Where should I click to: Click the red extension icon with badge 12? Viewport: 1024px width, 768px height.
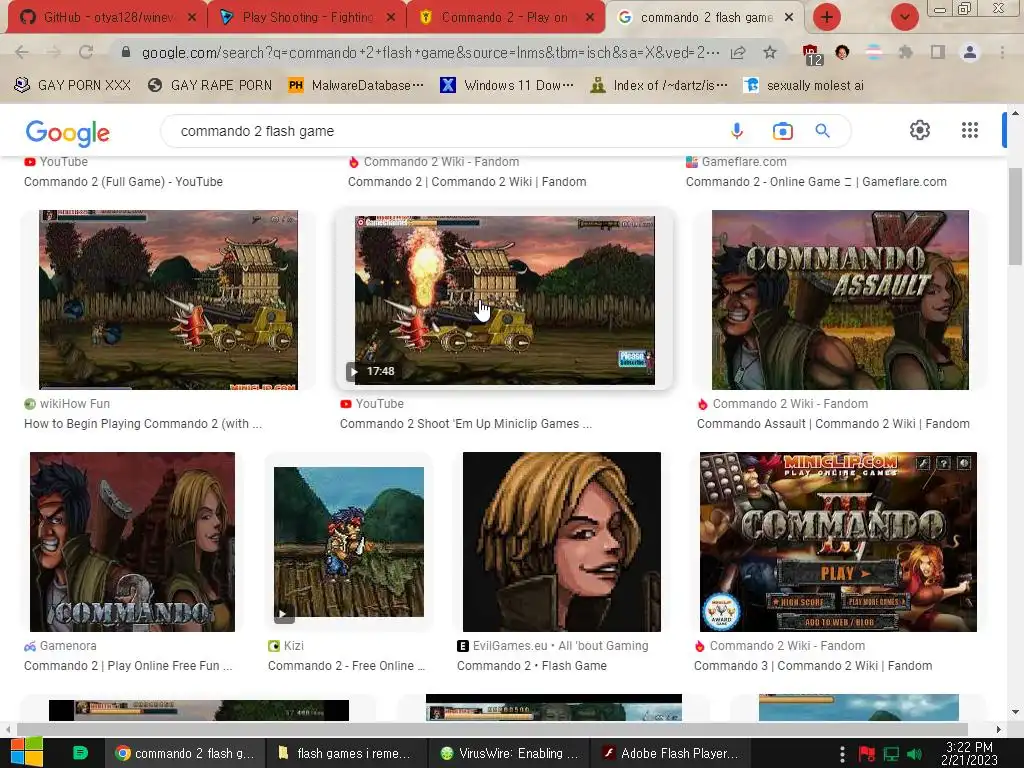pyautogui.click(x=811, y=54)
